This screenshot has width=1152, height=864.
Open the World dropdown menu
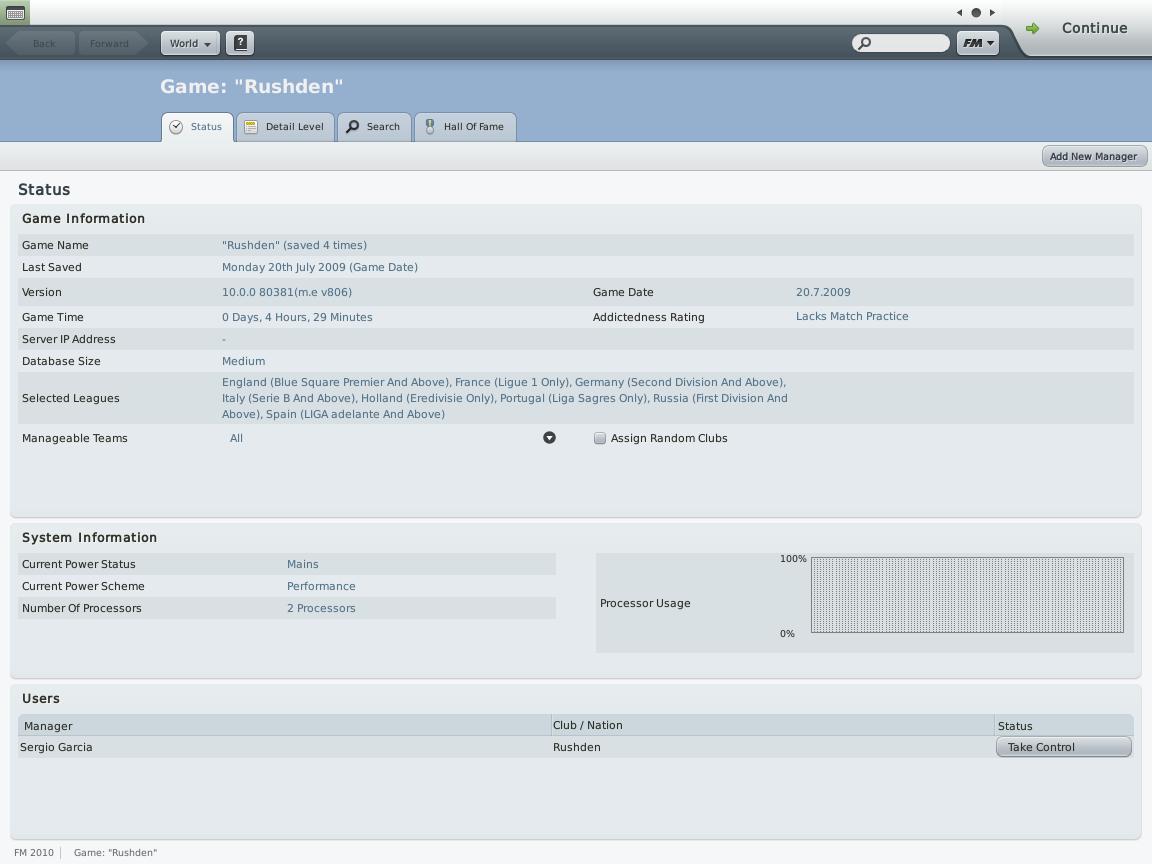[190, 43]
